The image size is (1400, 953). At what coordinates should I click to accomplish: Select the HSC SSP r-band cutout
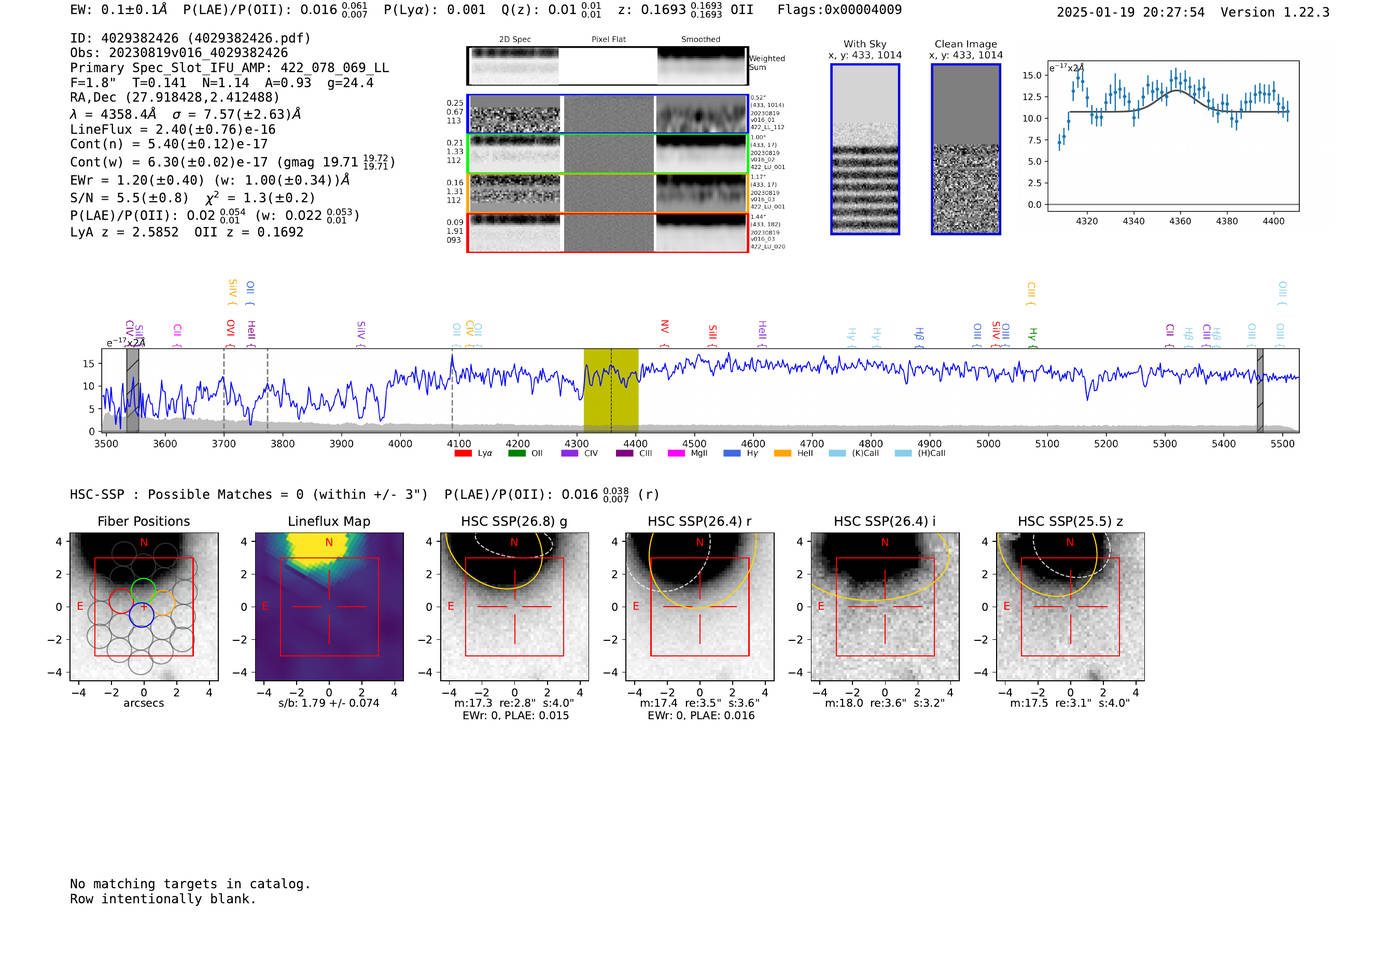coord(700,606)
